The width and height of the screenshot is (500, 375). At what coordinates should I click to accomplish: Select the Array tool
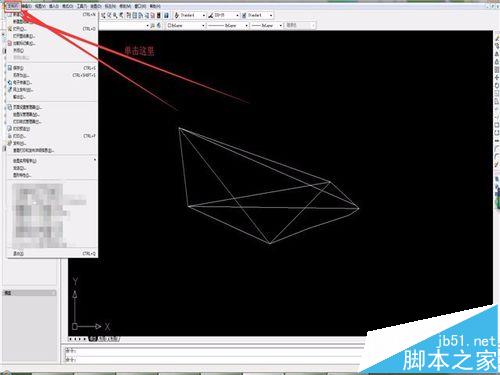point(497,70)
